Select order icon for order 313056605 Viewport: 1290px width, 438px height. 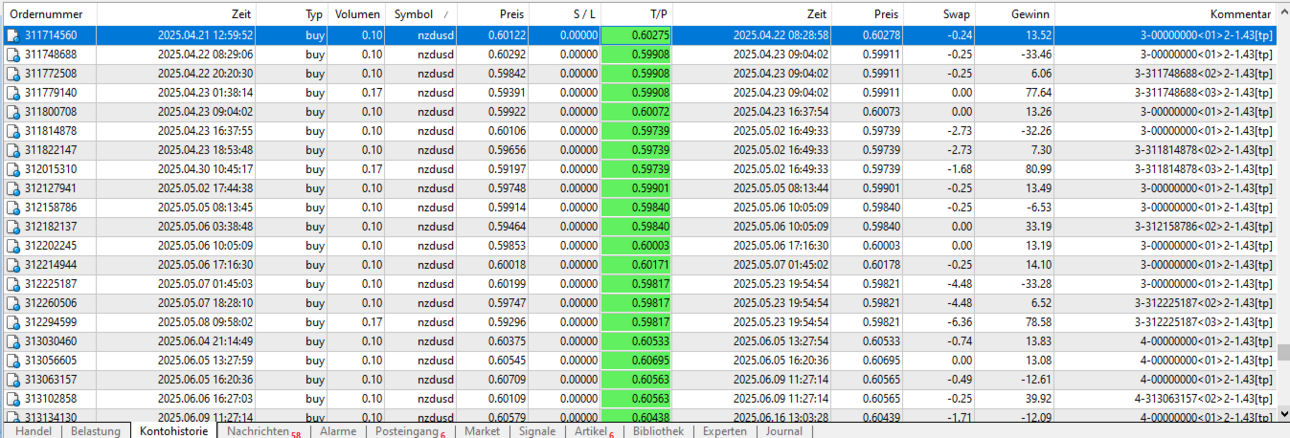[x=13, y=361]
